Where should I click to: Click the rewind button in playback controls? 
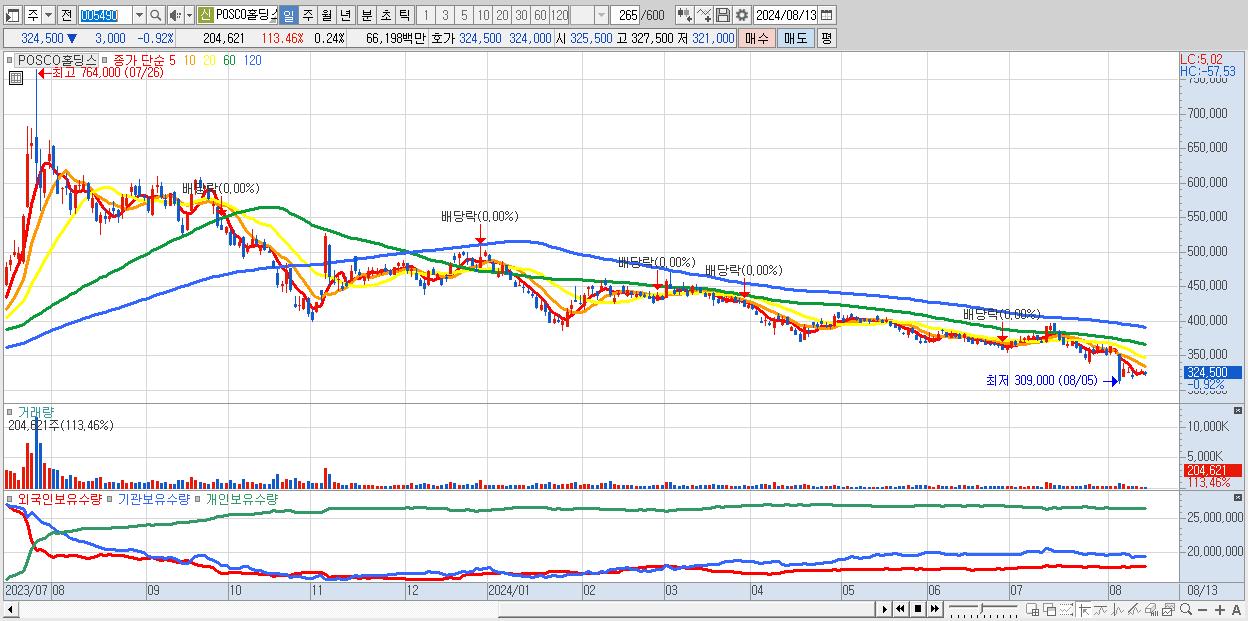(900, 609)
